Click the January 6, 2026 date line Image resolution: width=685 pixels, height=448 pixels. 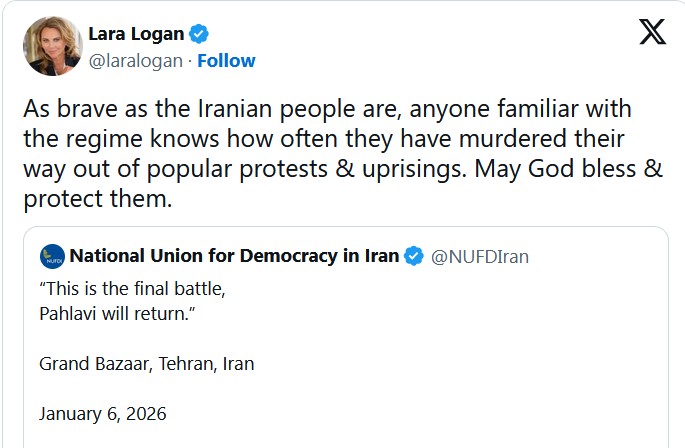pos(103,413)
